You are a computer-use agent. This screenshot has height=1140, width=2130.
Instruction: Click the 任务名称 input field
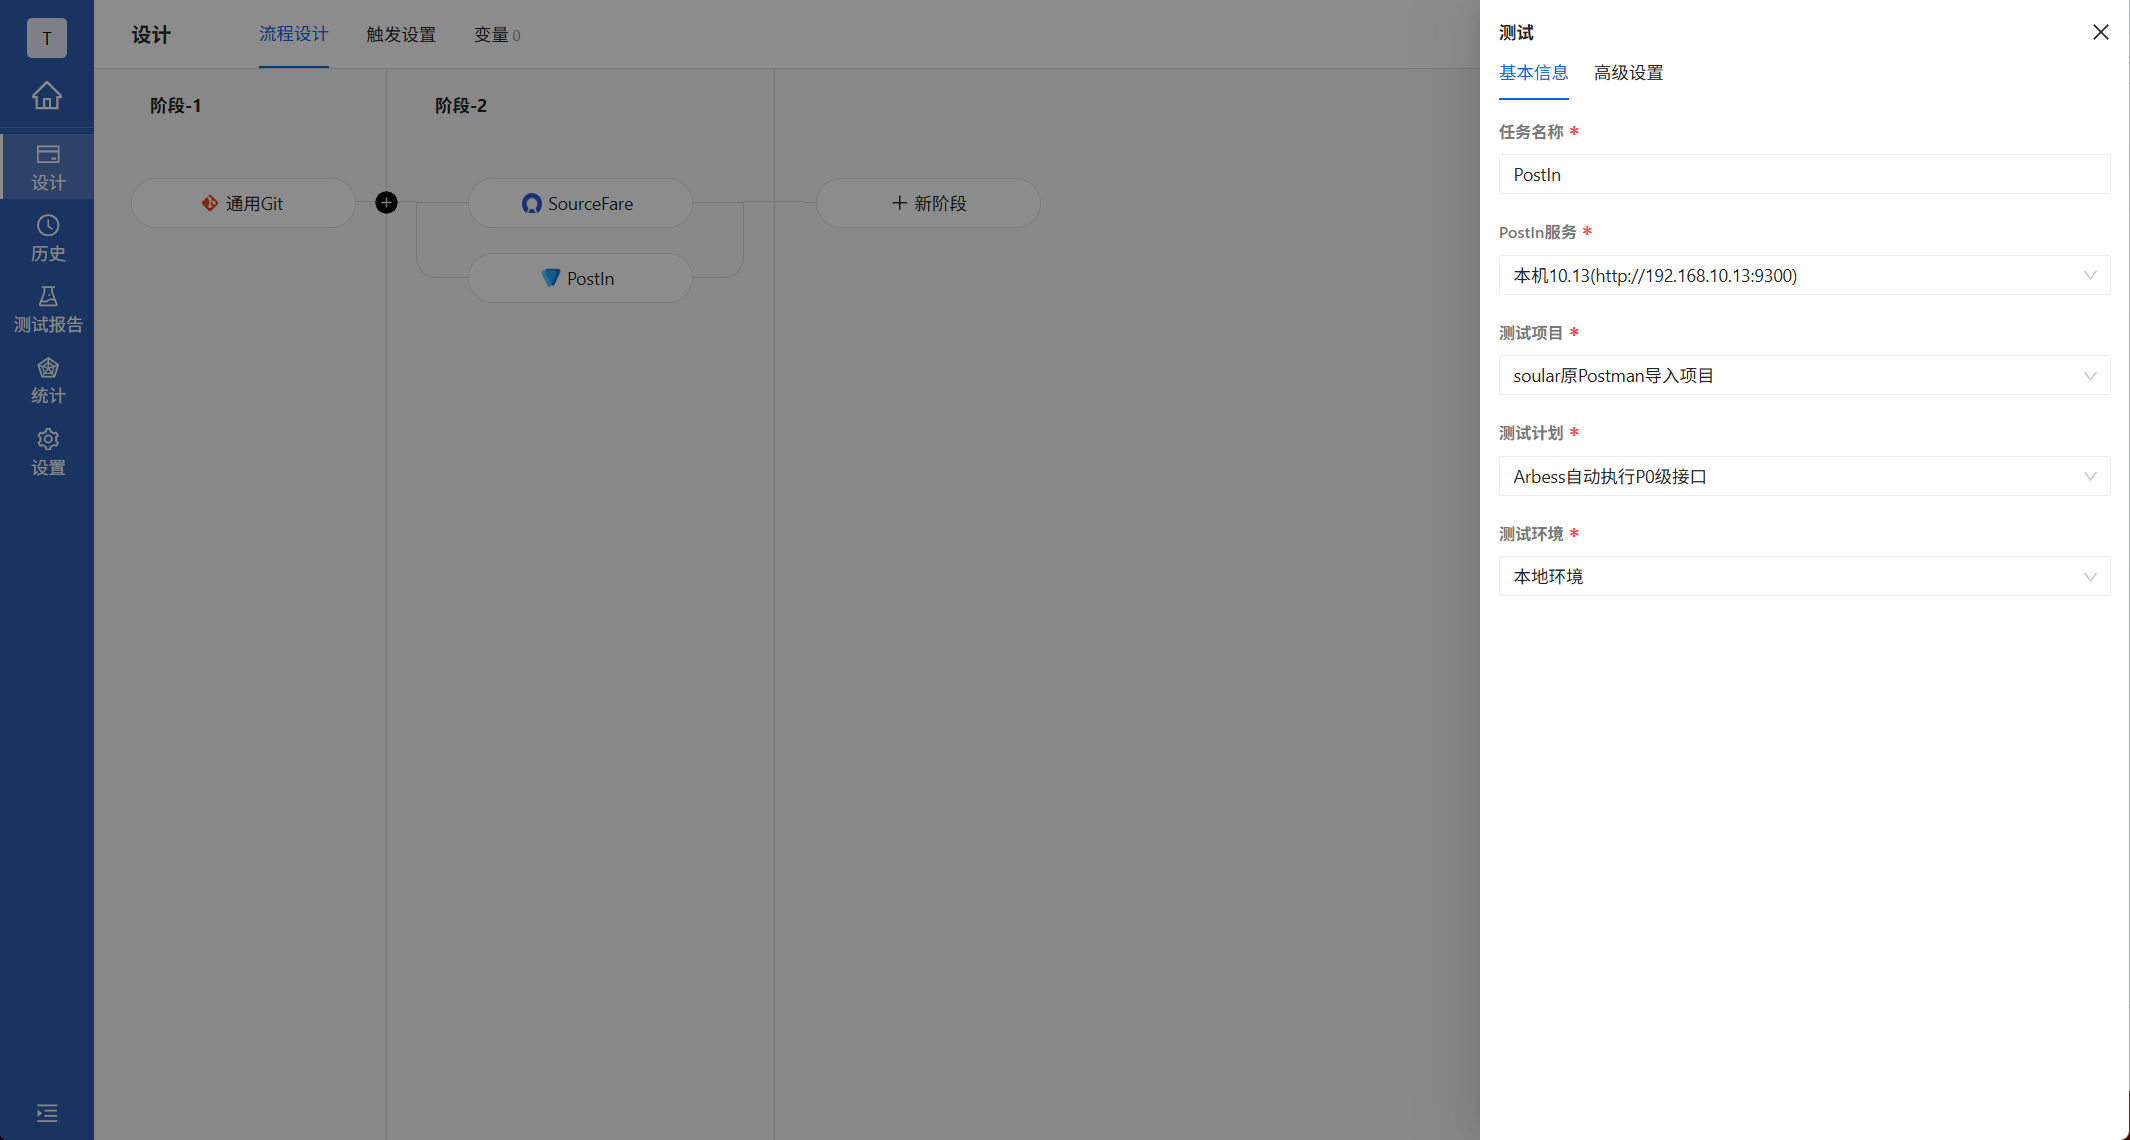pyautogui.click(x=1803, y=174)
